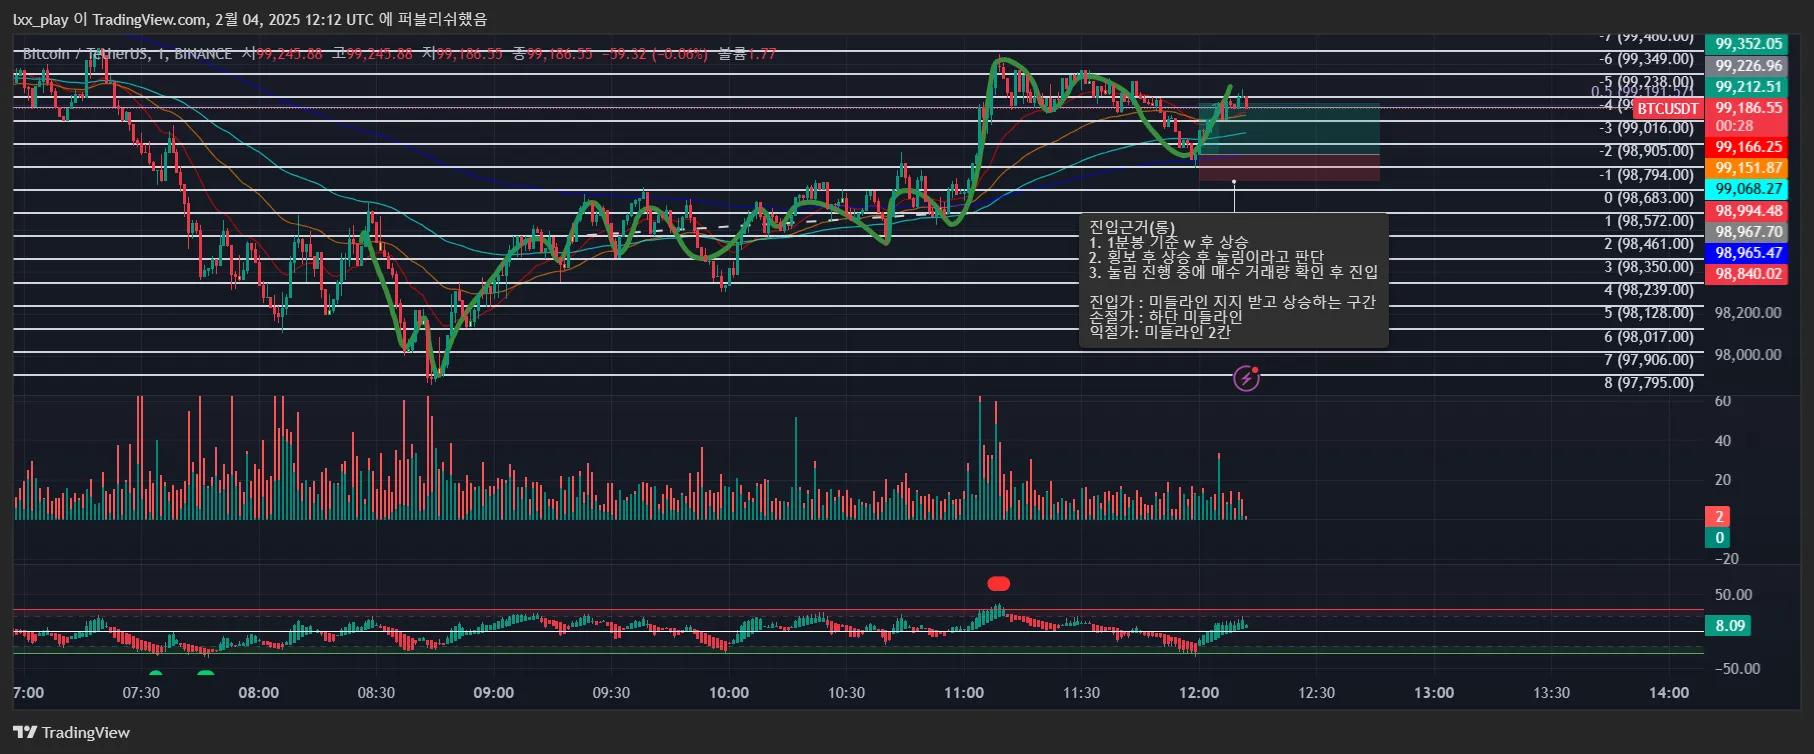
Task: Click the annotation line starting with 진입가
Action: point(1232,301)
